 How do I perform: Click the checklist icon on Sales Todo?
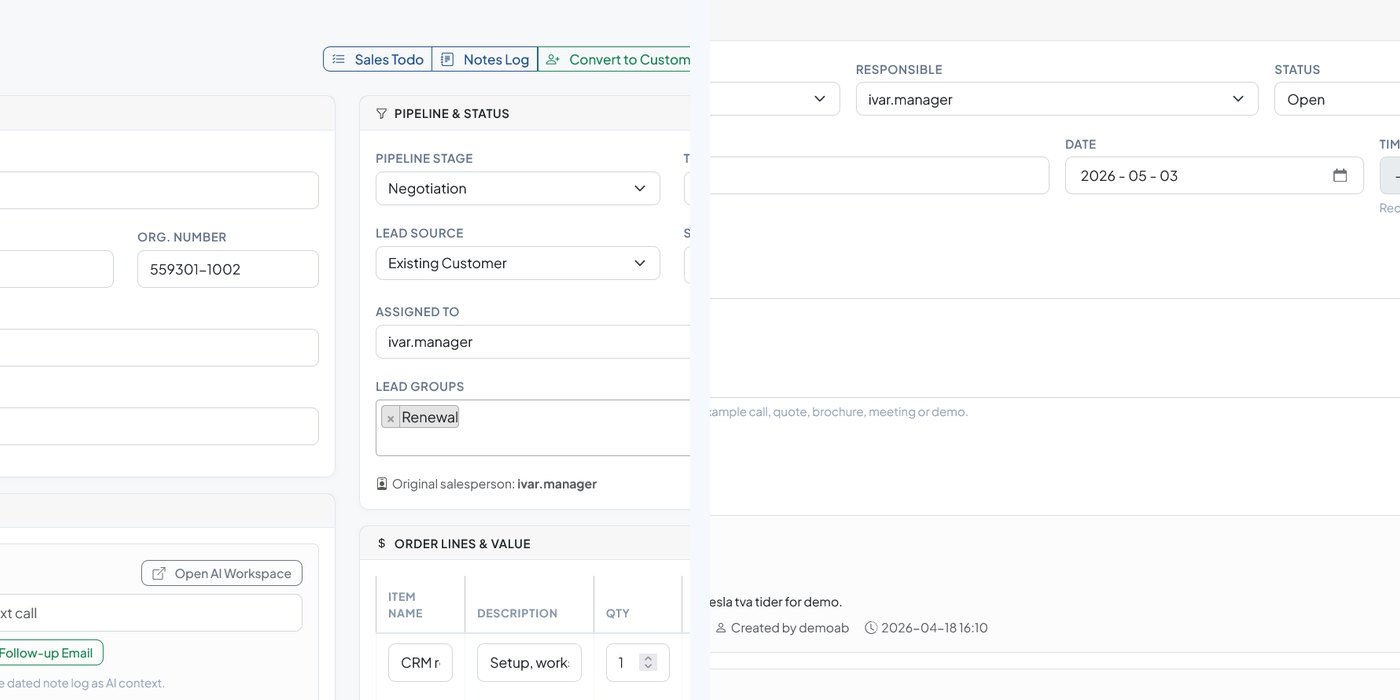coord(338,58)
